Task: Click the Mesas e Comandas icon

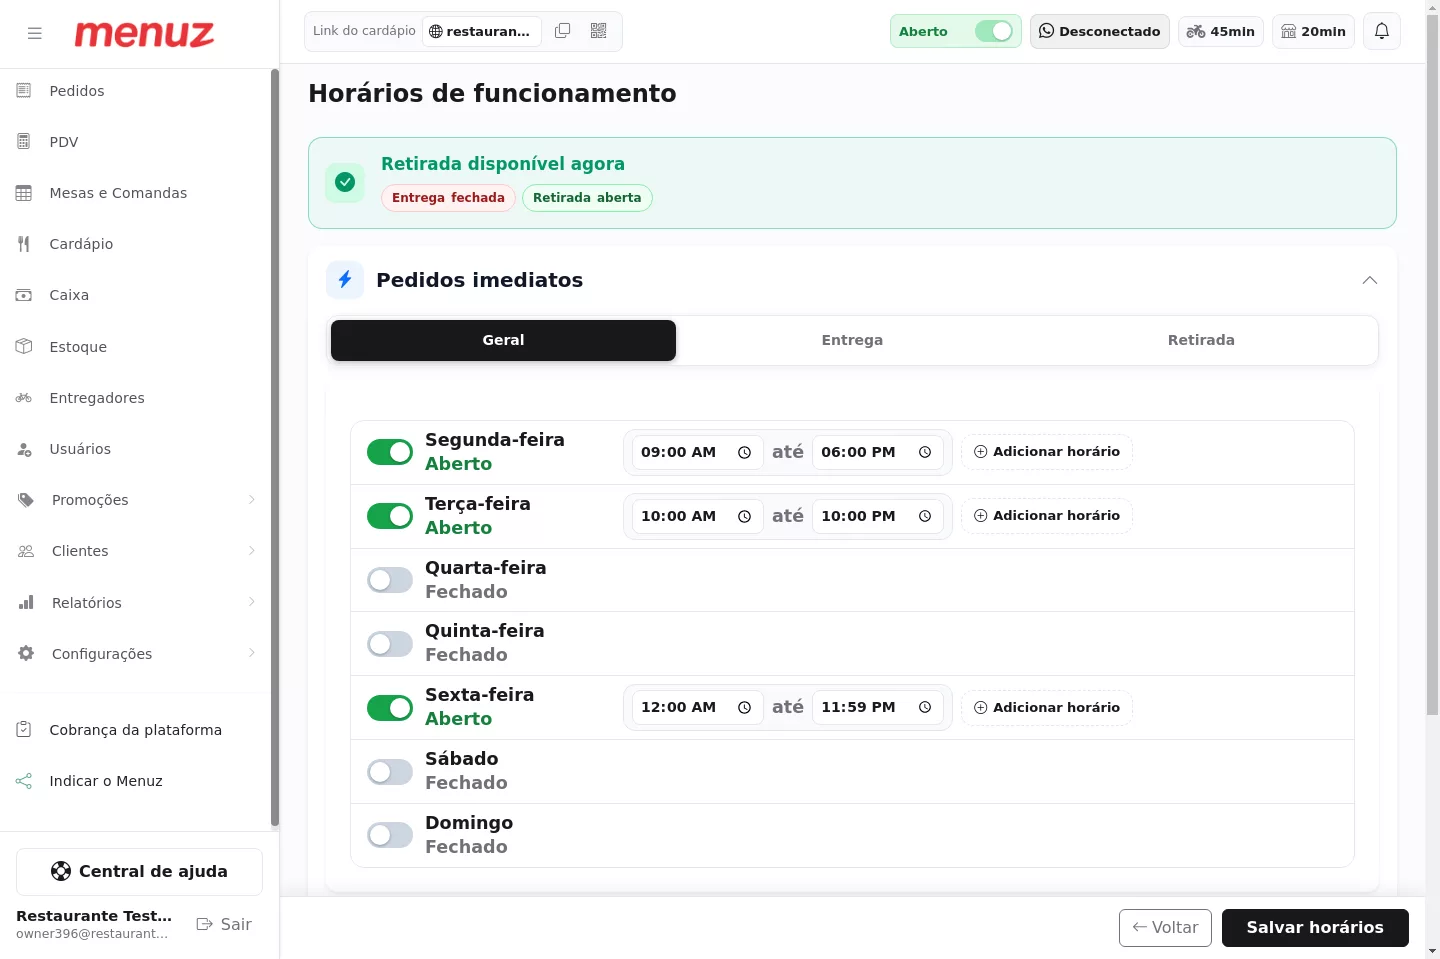Action: tap(24, 193)
